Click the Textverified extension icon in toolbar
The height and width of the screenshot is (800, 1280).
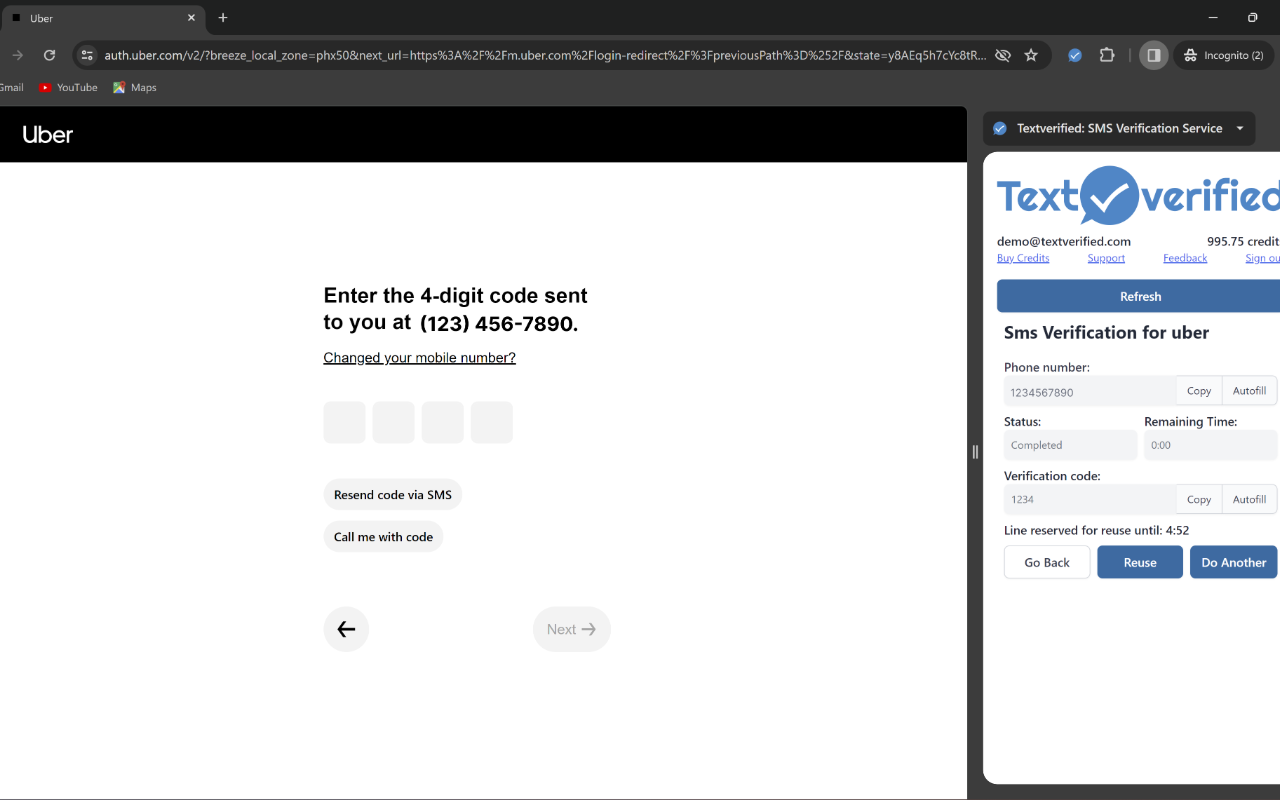1075,55
